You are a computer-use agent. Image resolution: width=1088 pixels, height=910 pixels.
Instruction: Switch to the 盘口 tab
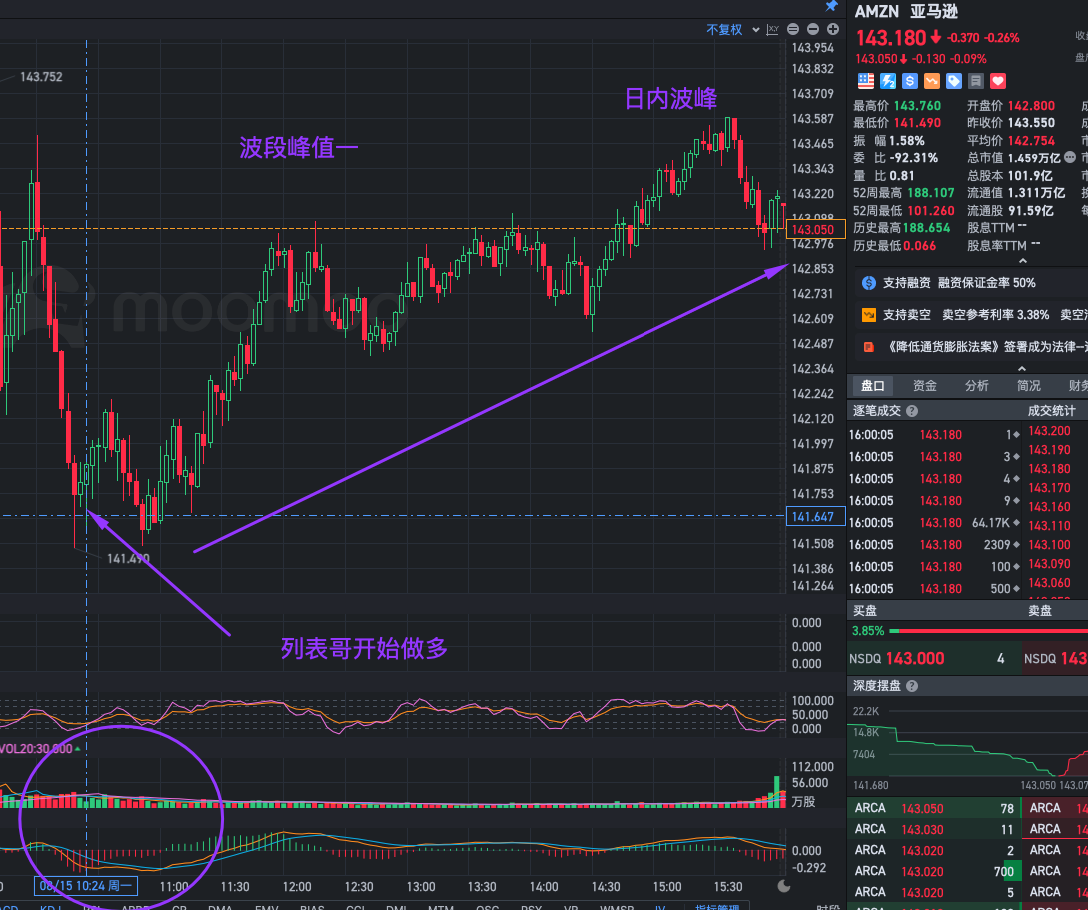[x=872, y=386]
